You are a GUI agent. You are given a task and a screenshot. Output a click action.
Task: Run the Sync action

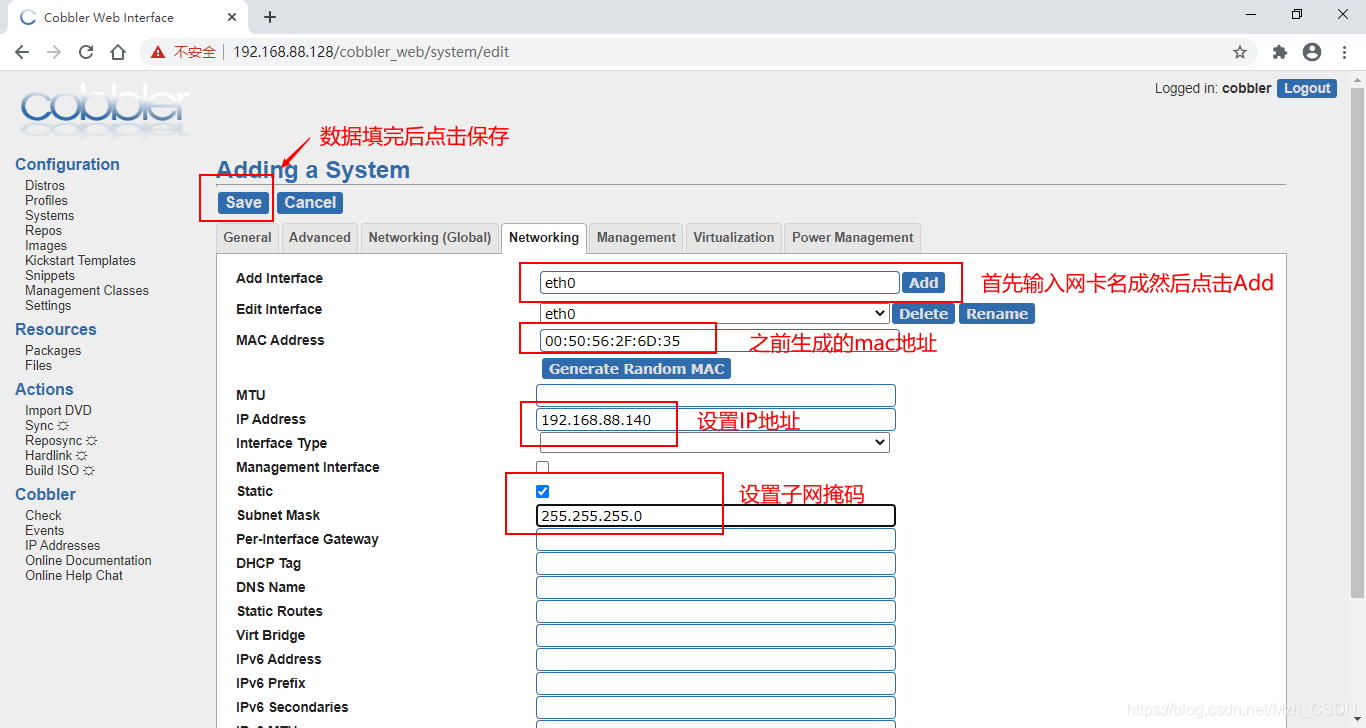pyautogui.click(x=47, y=425)
